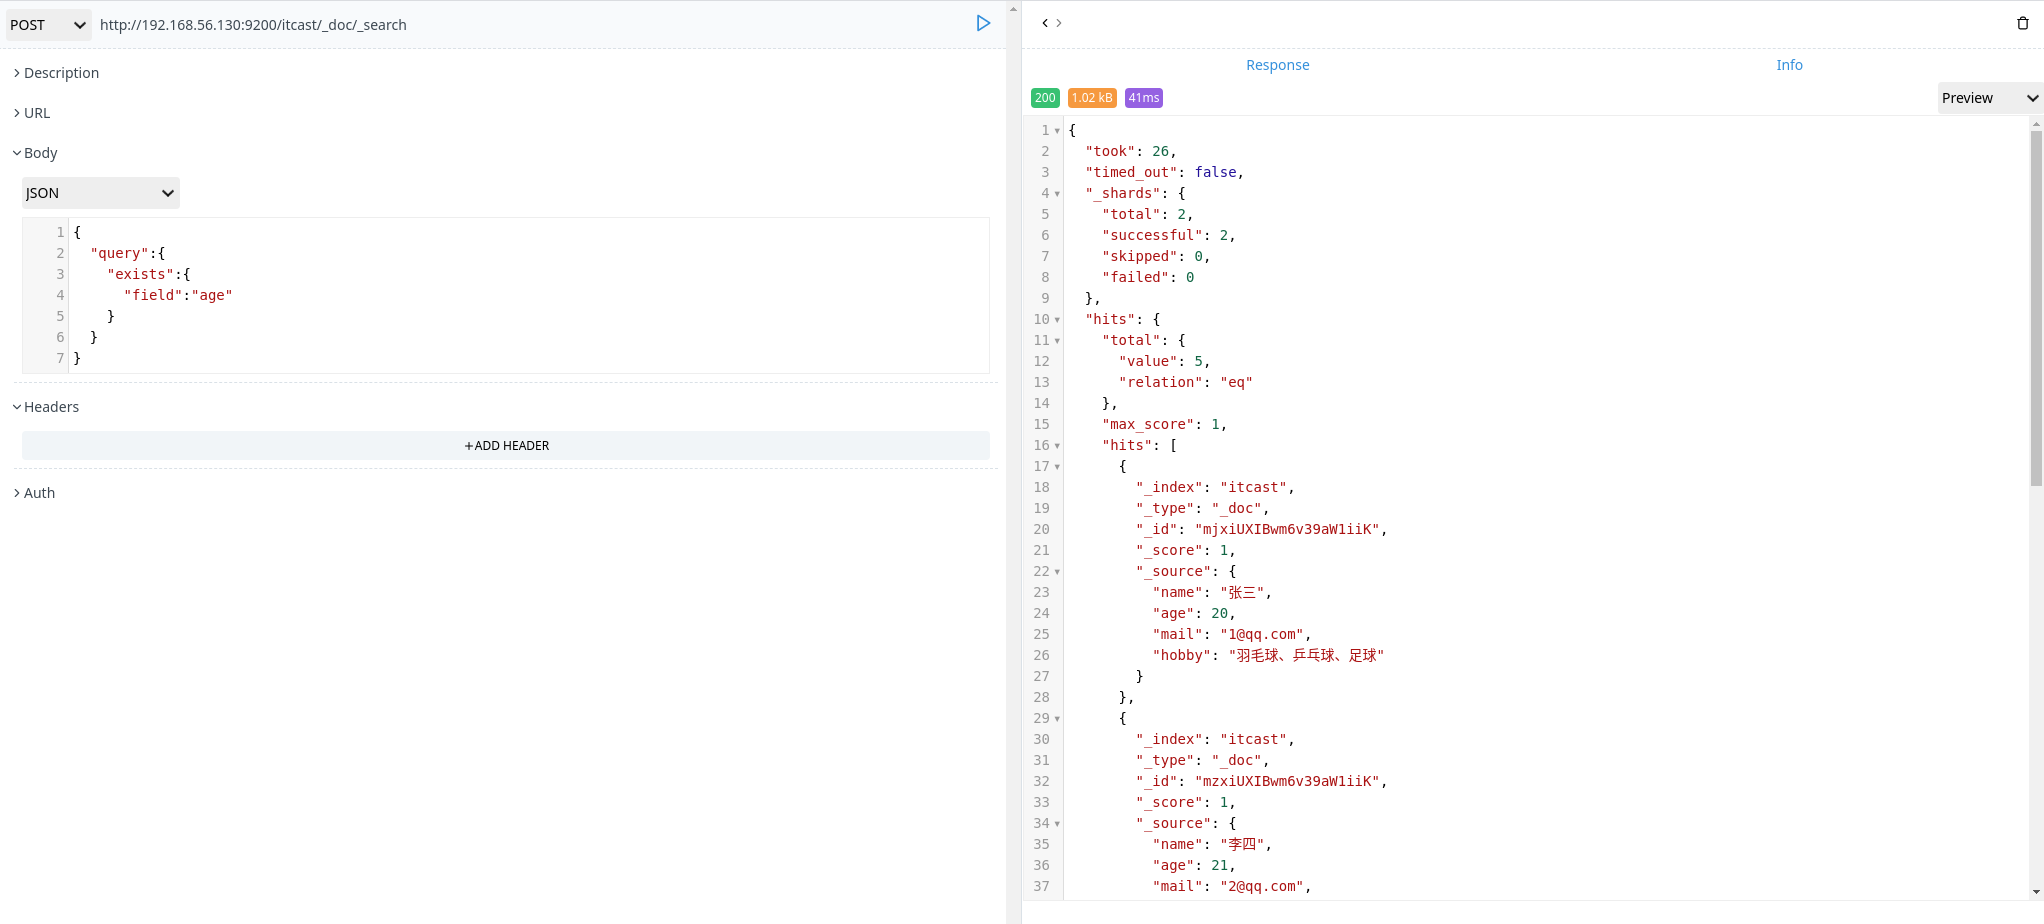Image resolution: width=2044 pixels, height=924 pixels.
Task: Open the POST method dropdown
Action: (x=47, y=24)
